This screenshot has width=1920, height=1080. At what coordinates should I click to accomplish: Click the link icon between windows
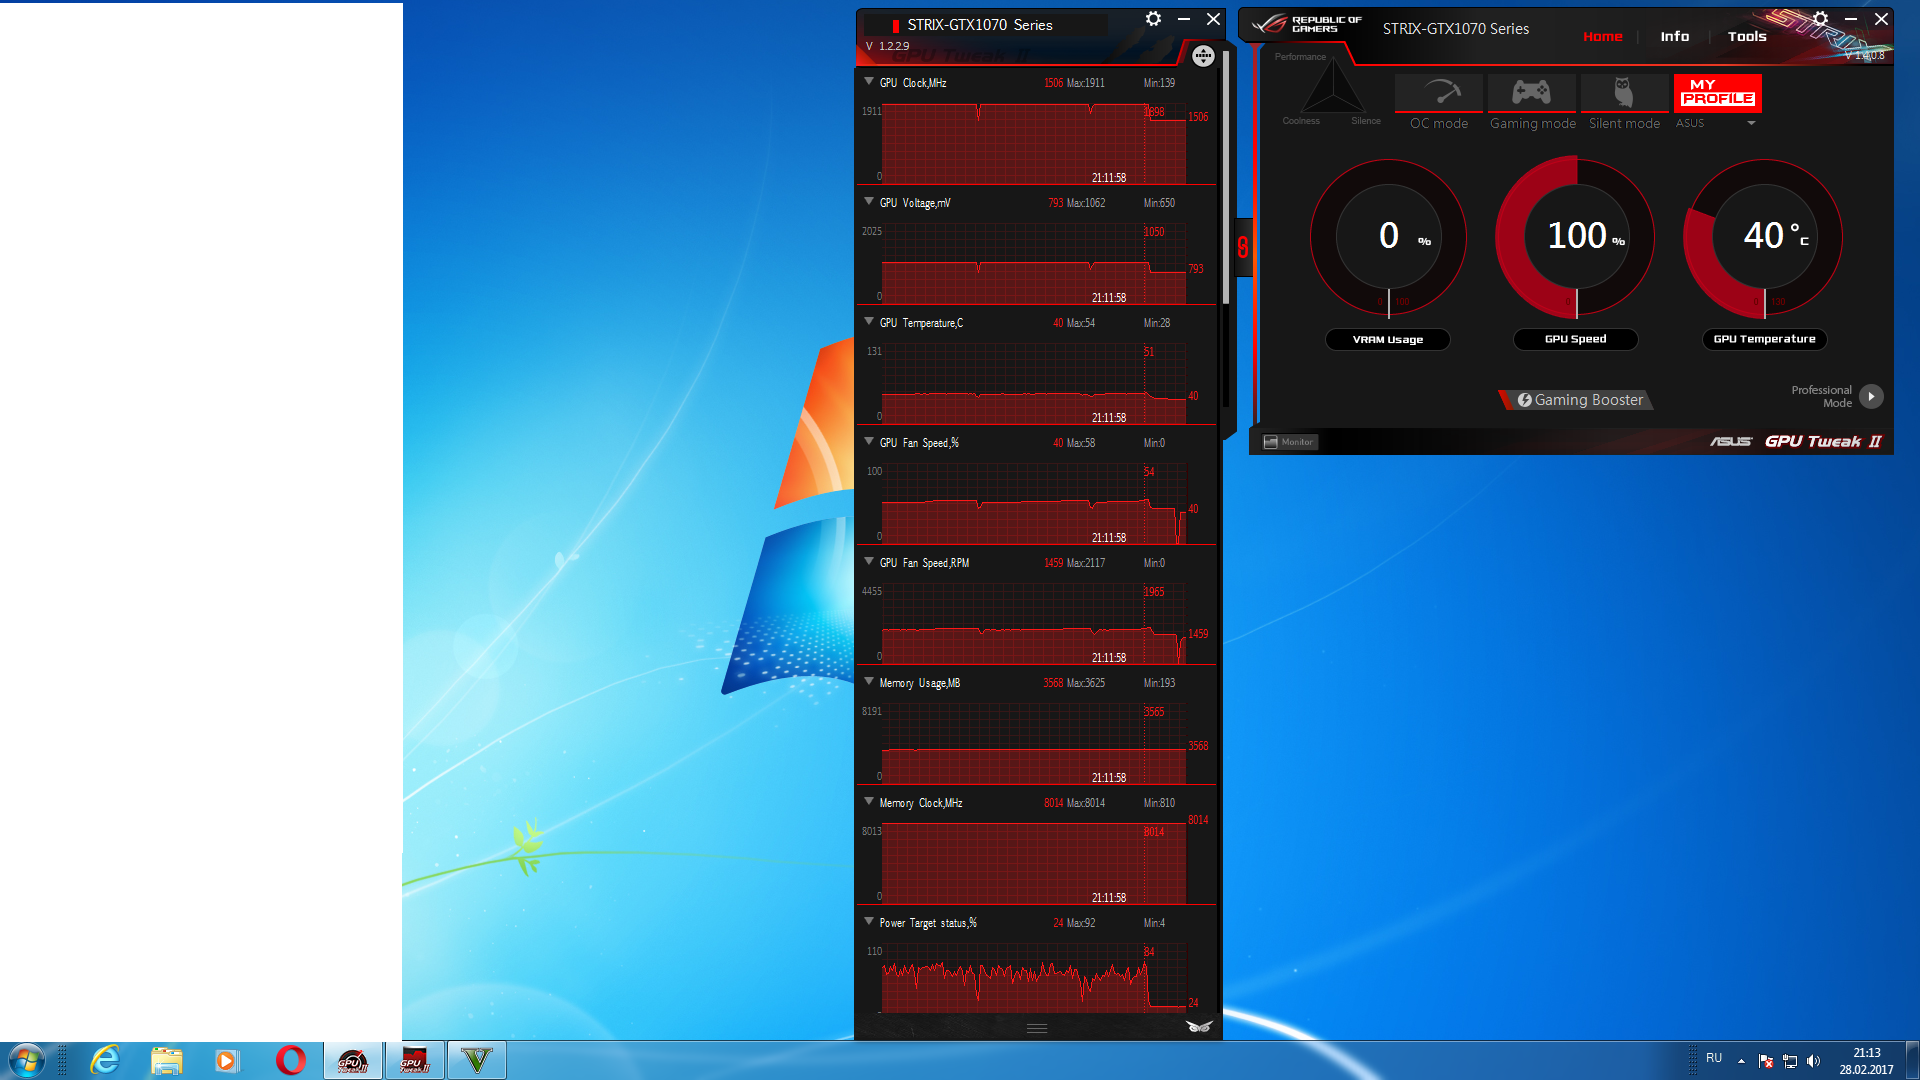click(1242, 247)
